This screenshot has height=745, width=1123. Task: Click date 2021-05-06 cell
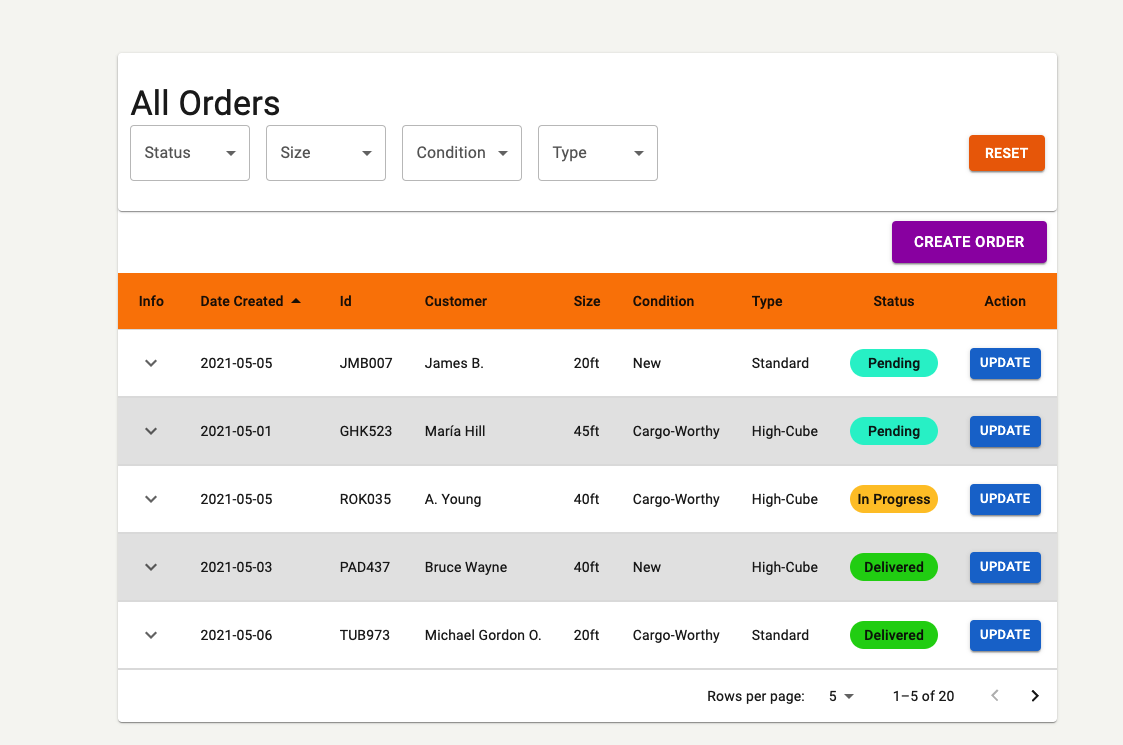[x=236, y=635]
